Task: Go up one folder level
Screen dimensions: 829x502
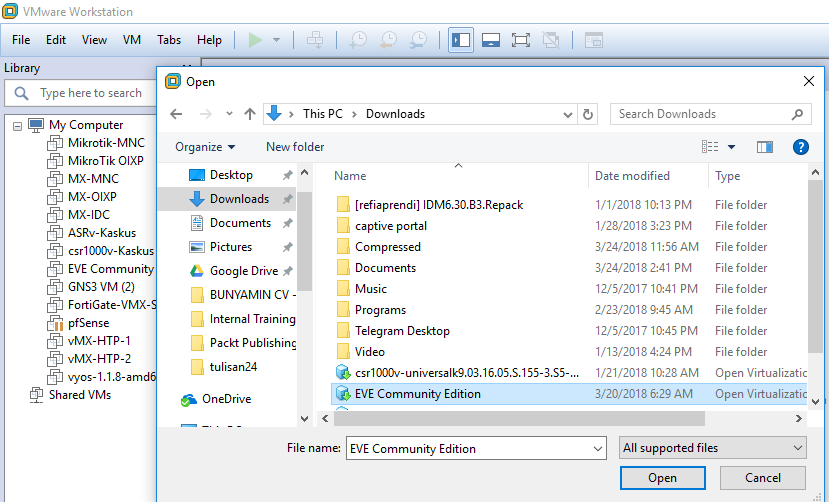Action: point(250,114)
